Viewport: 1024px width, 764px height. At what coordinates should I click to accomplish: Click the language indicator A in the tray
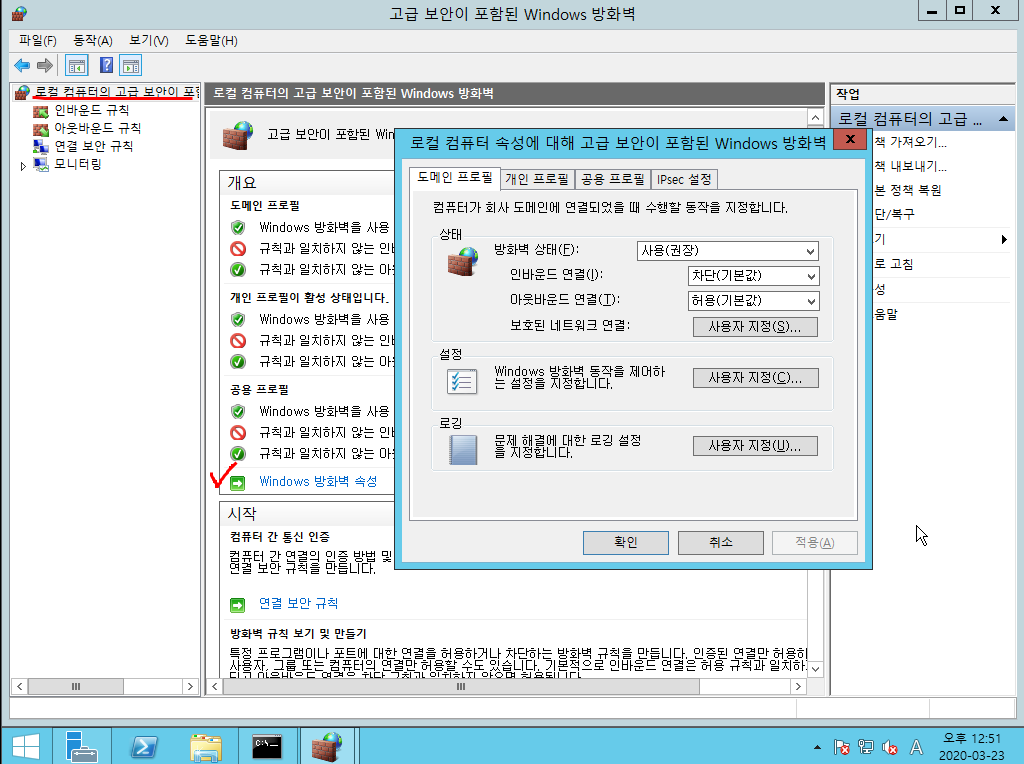pos(916,747)
